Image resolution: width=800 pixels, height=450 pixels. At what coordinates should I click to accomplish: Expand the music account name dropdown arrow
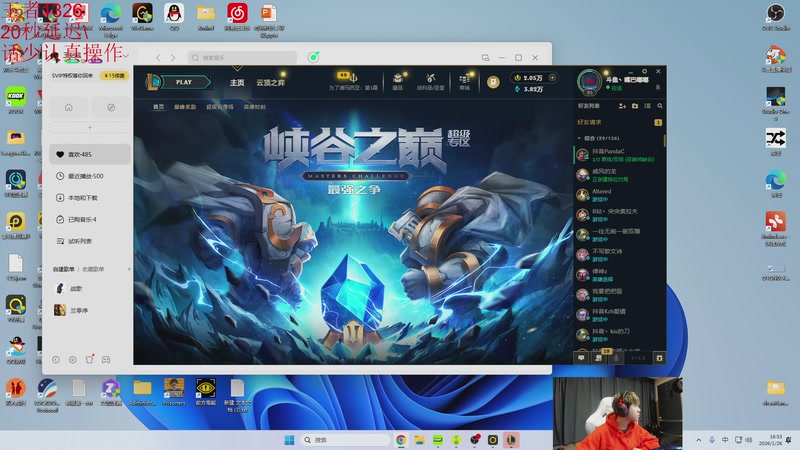[x=126, y=55]
